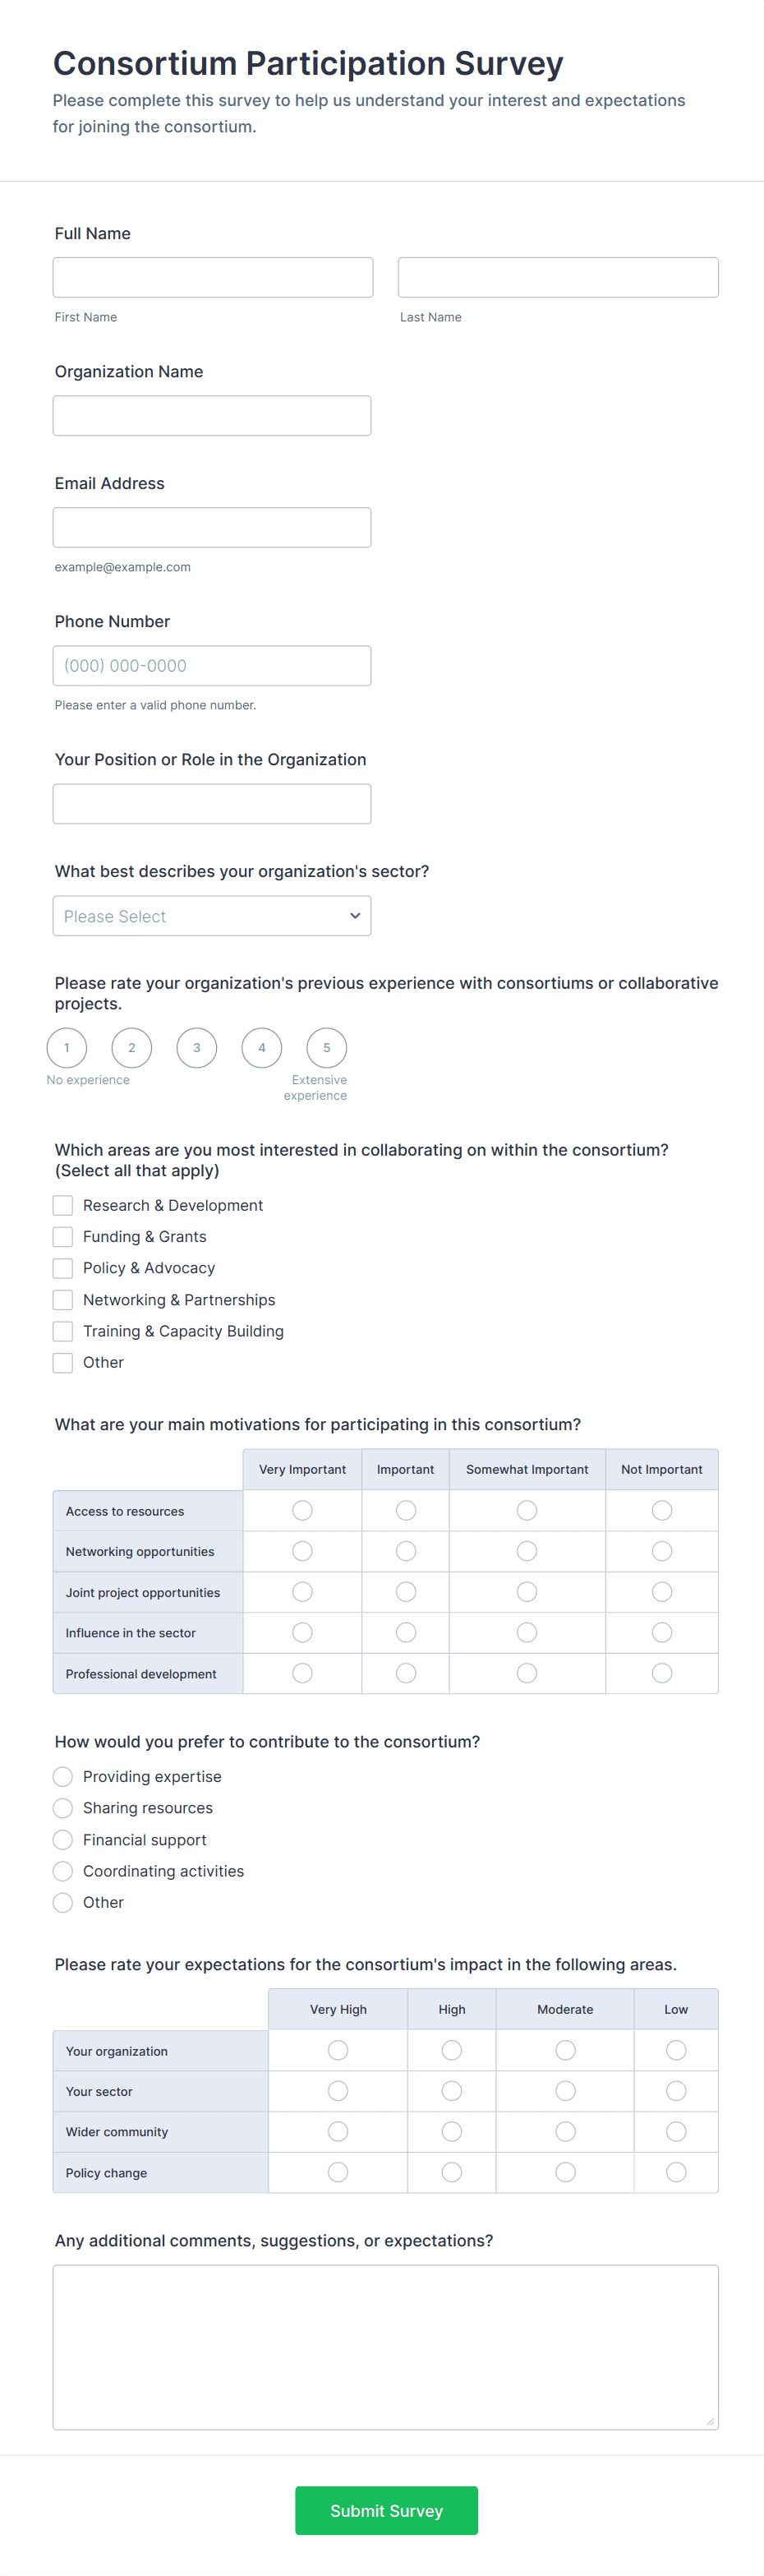The image size is (764, 2576).
Task: Select rating 5 for extensive experience
Action: pos(326,1048)
